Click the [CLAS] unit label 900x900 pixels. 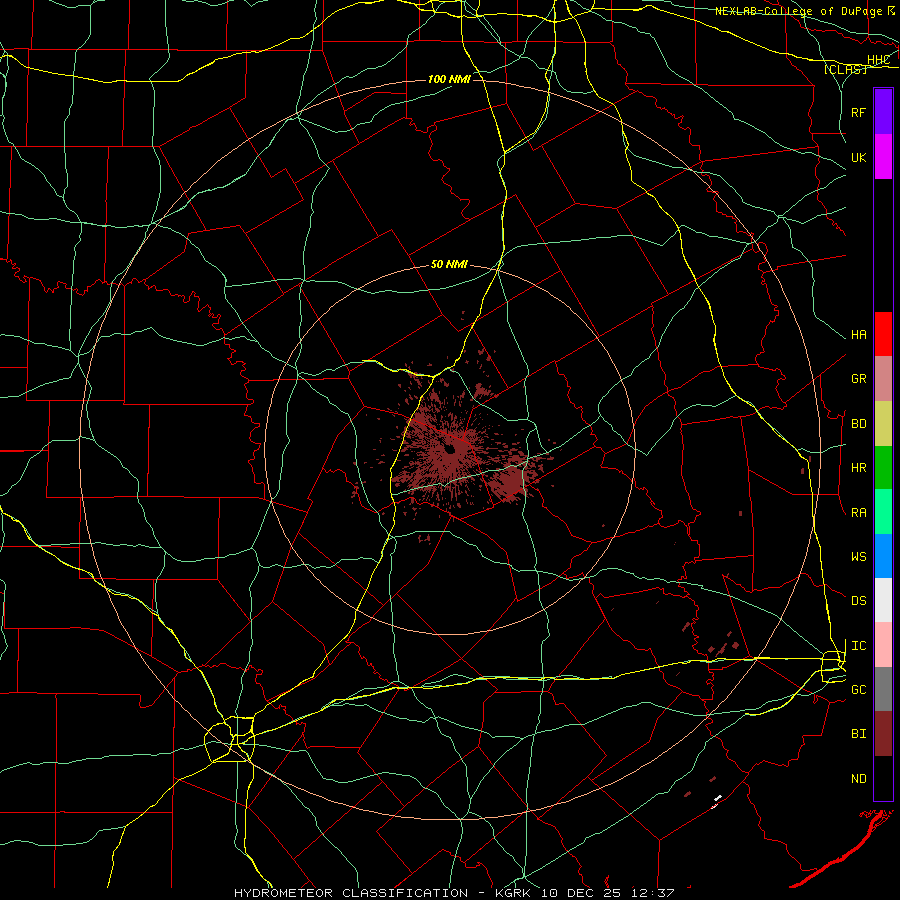coord(845,69)
